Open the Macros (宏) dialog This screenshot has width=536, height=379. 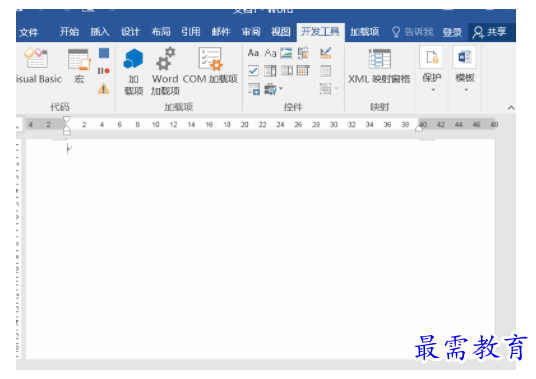click(79, 66)
